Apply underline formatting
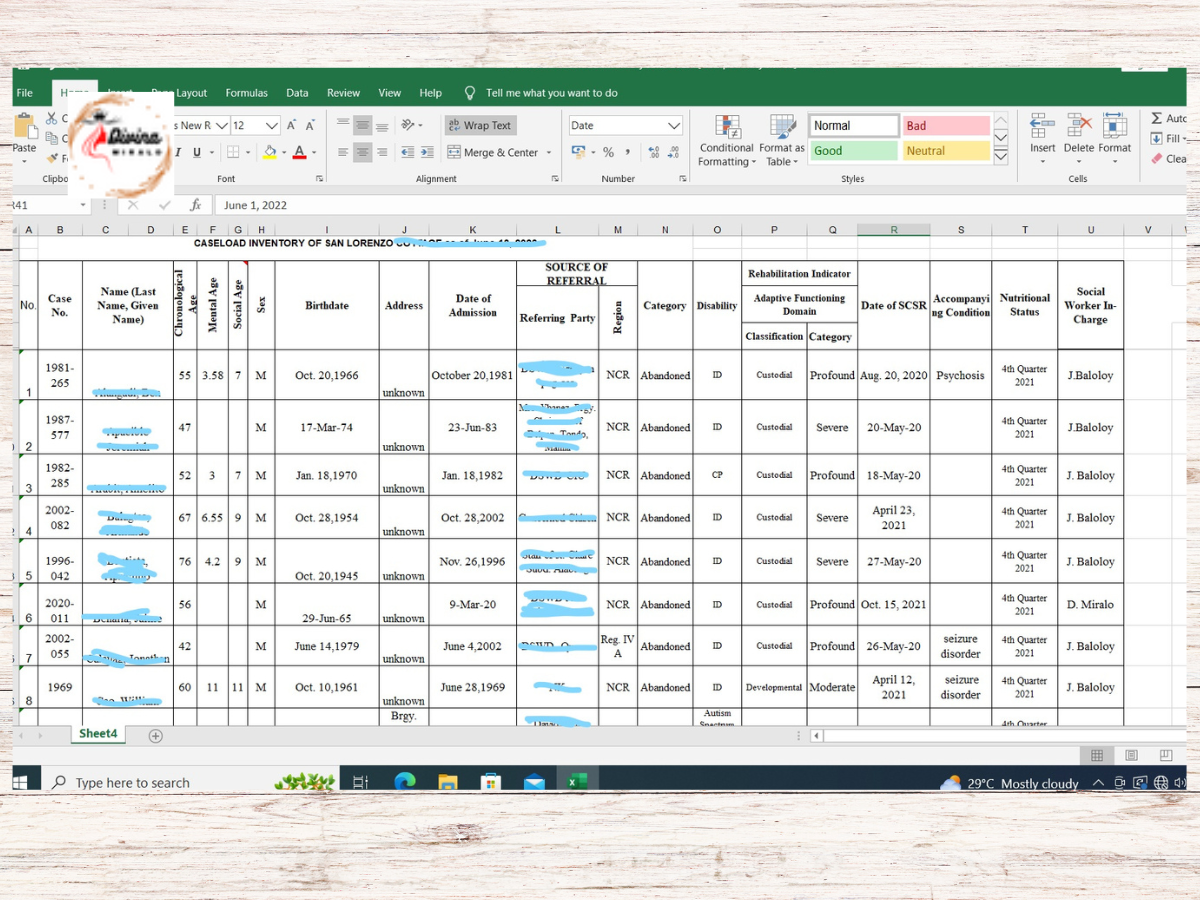This screenshot has width=1200, height=900. (197, 152)
